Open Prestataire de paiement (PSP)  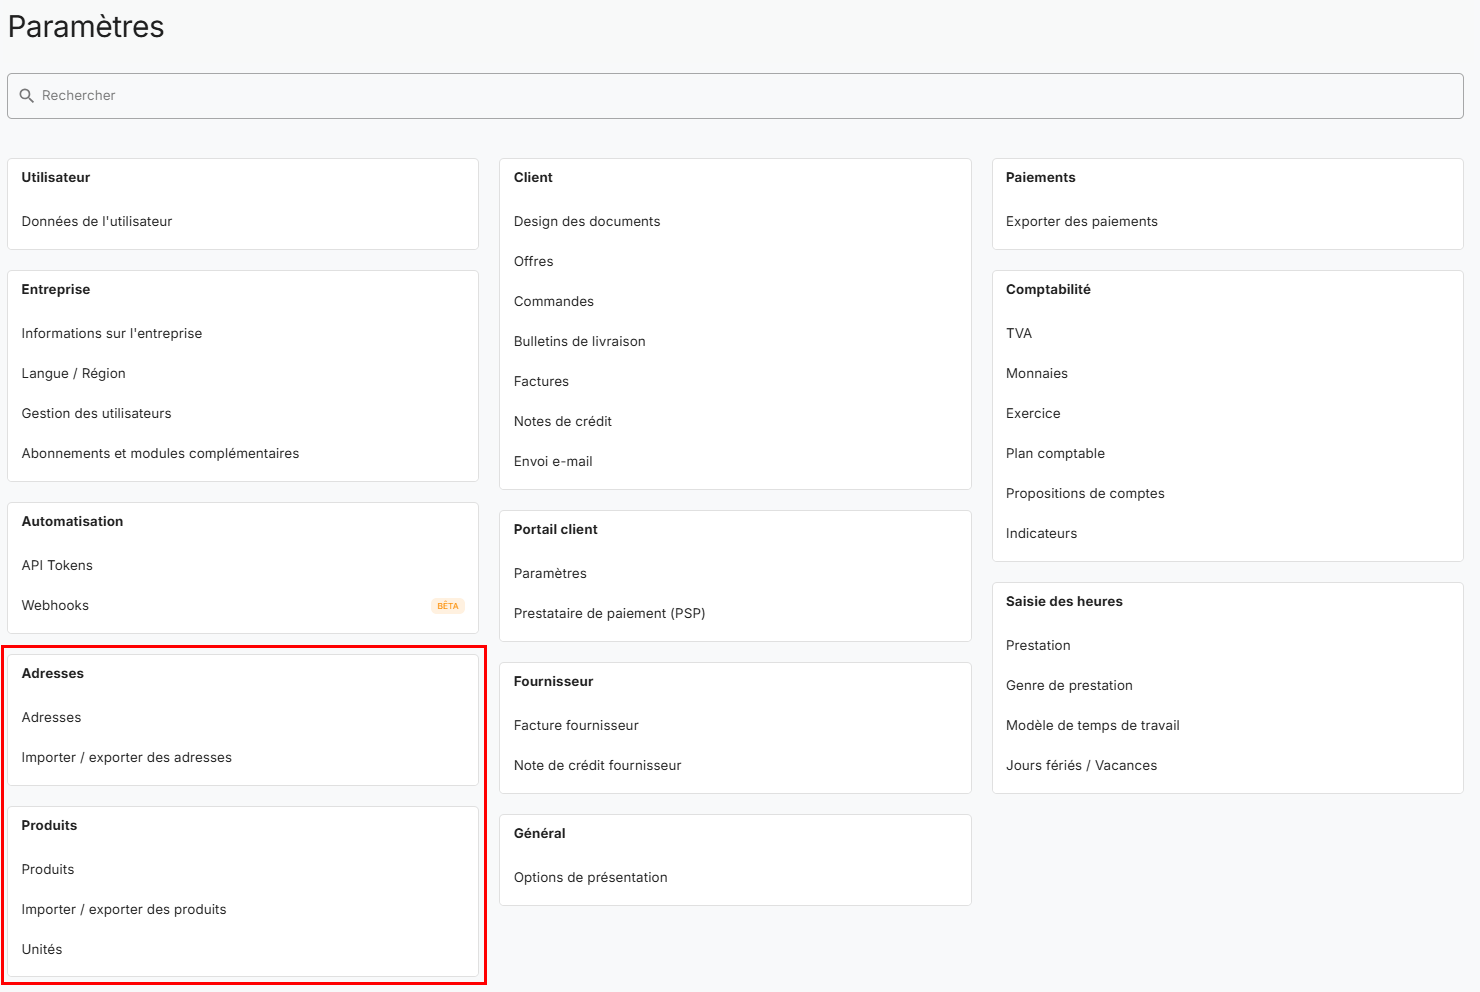click(x=610, y=614)
